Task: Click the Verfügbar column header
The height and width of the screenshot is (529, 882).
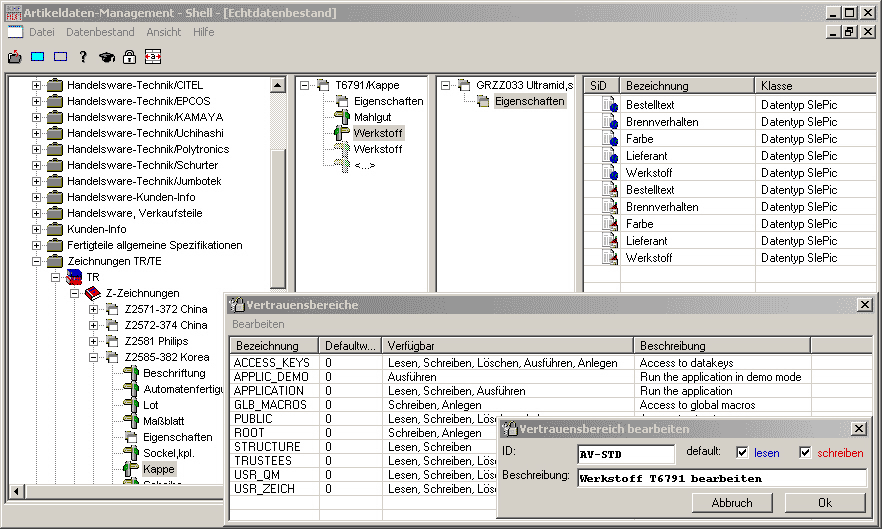Action: [507, 346]
